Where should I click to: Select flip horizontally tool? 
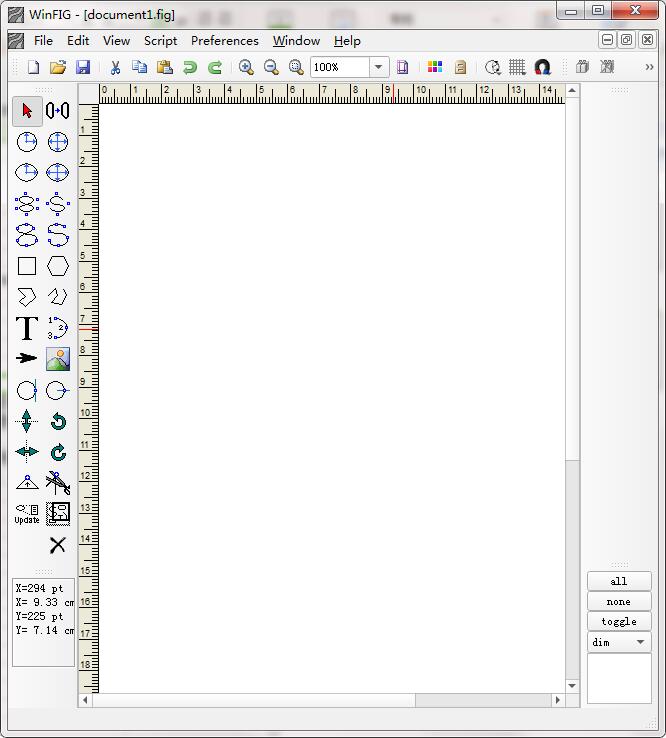tap(27, 452)
